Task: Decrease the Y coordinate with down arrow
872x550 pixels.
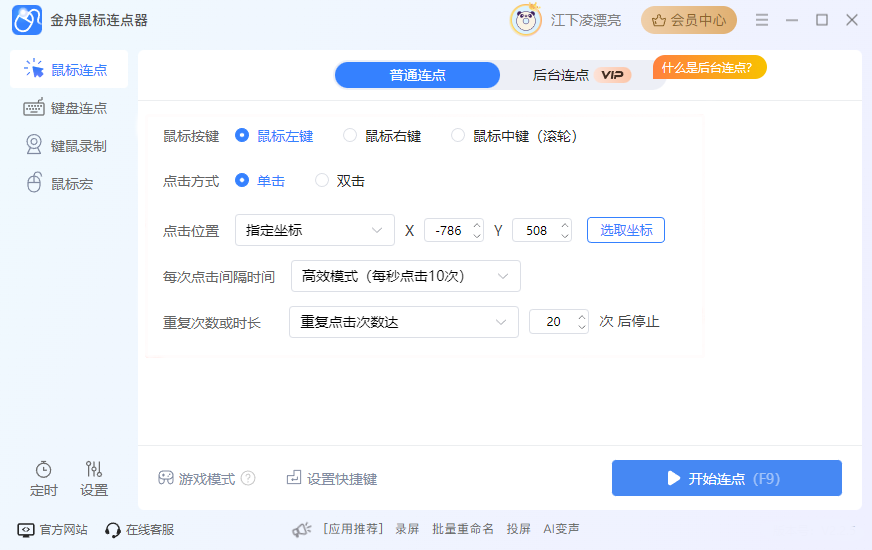Action: (x=565, y=236)
